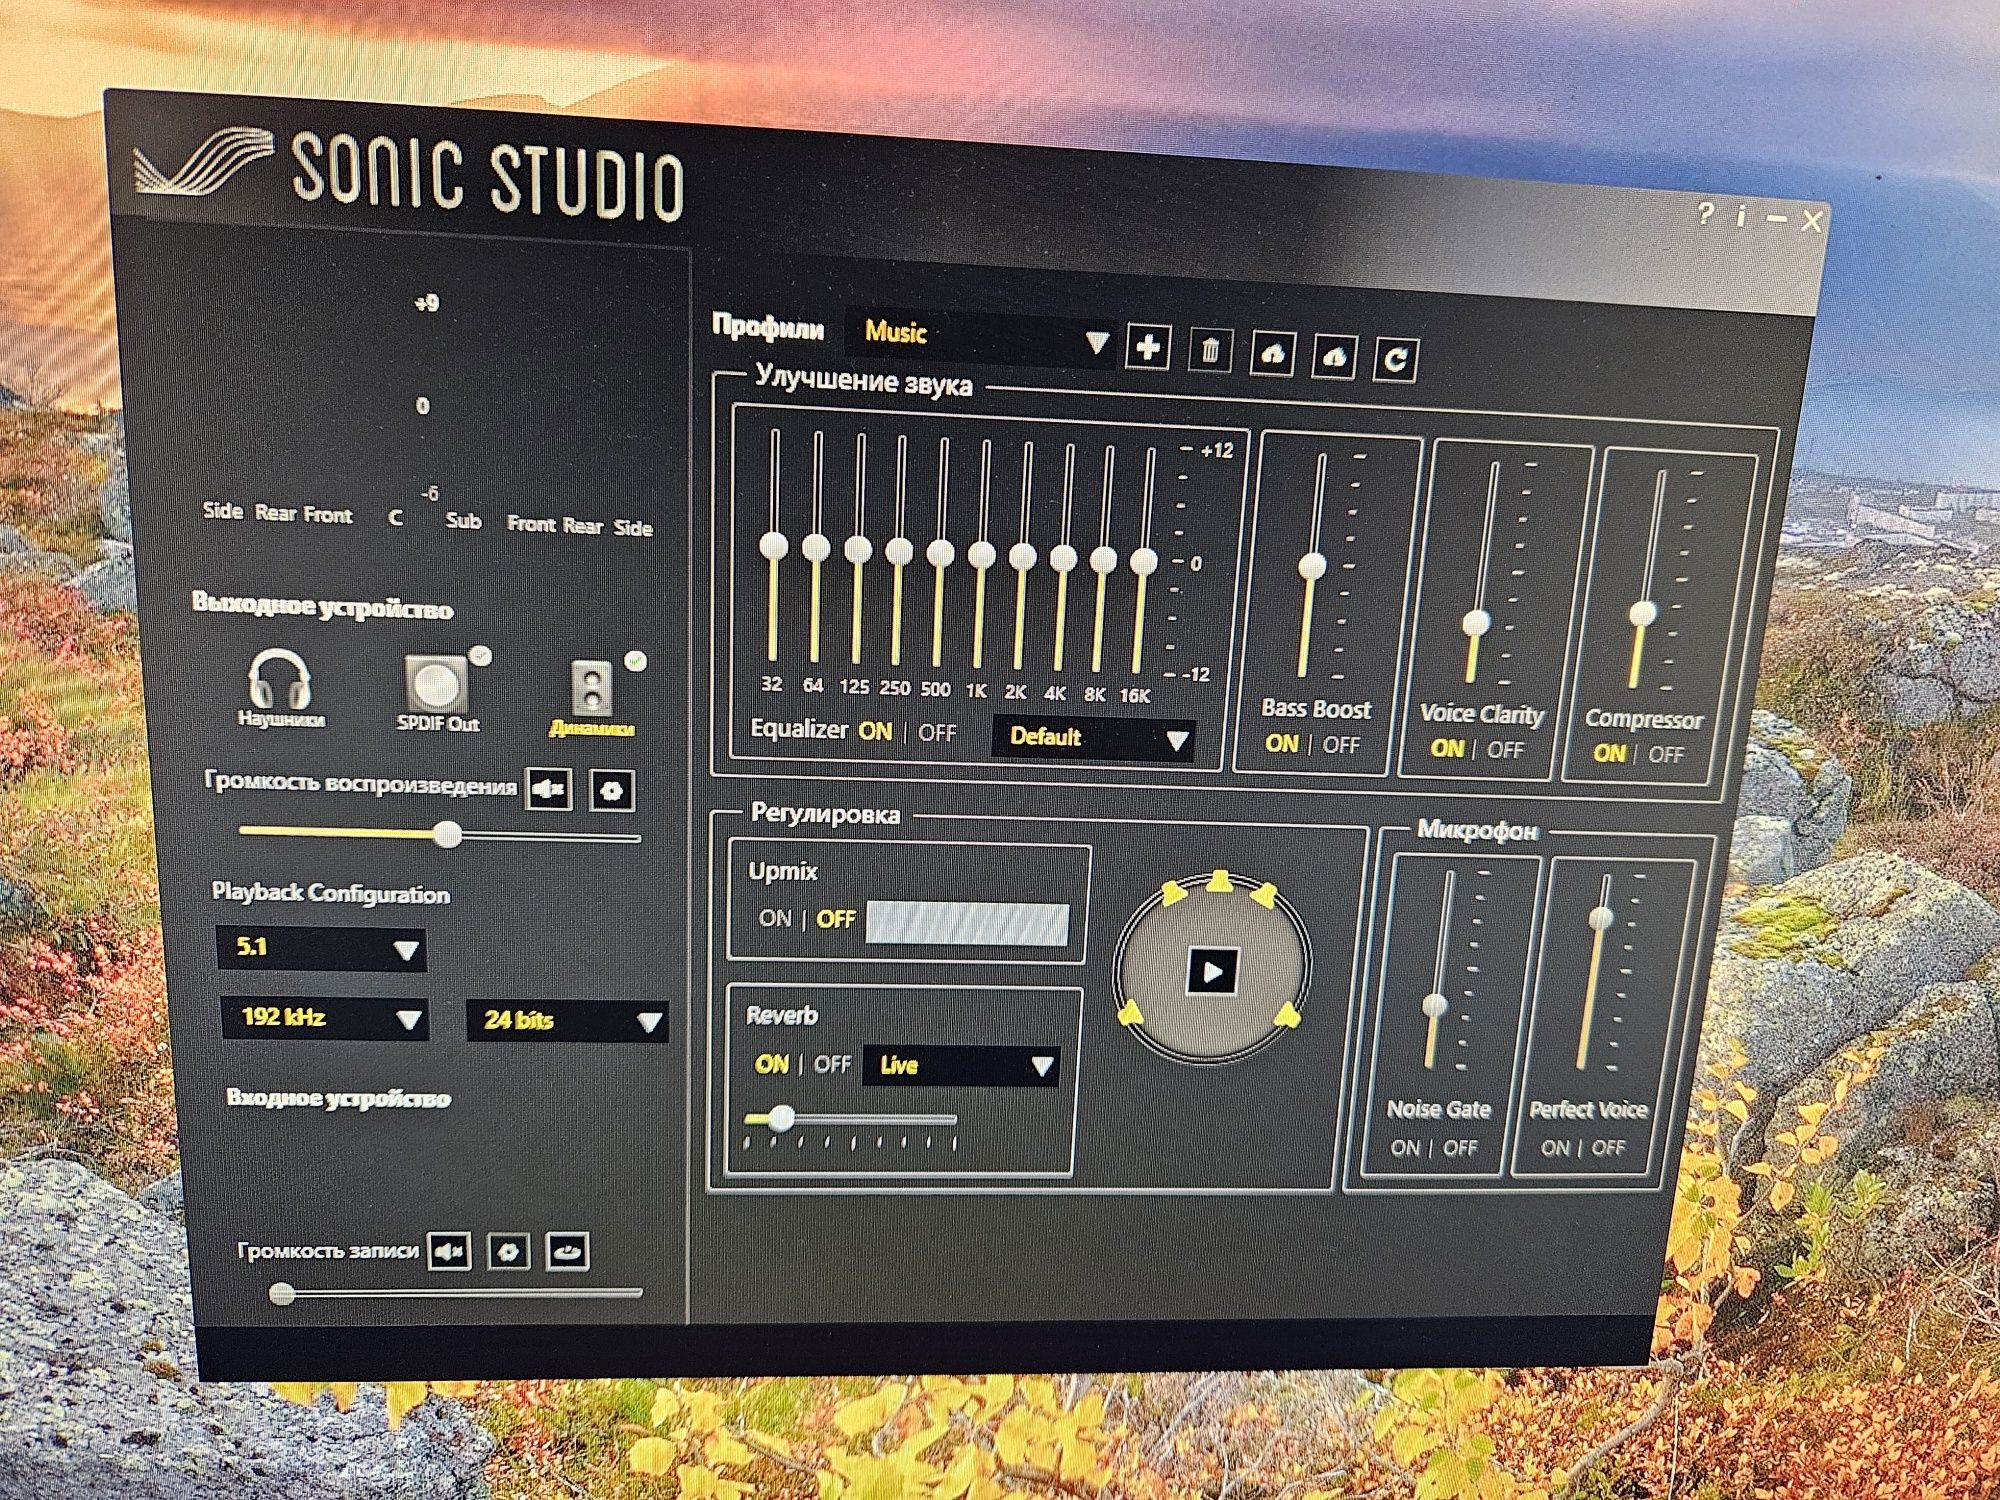Screen dimensions: 2000x1500
Task: Play the surround speaker test
Action: [1213, 971]
